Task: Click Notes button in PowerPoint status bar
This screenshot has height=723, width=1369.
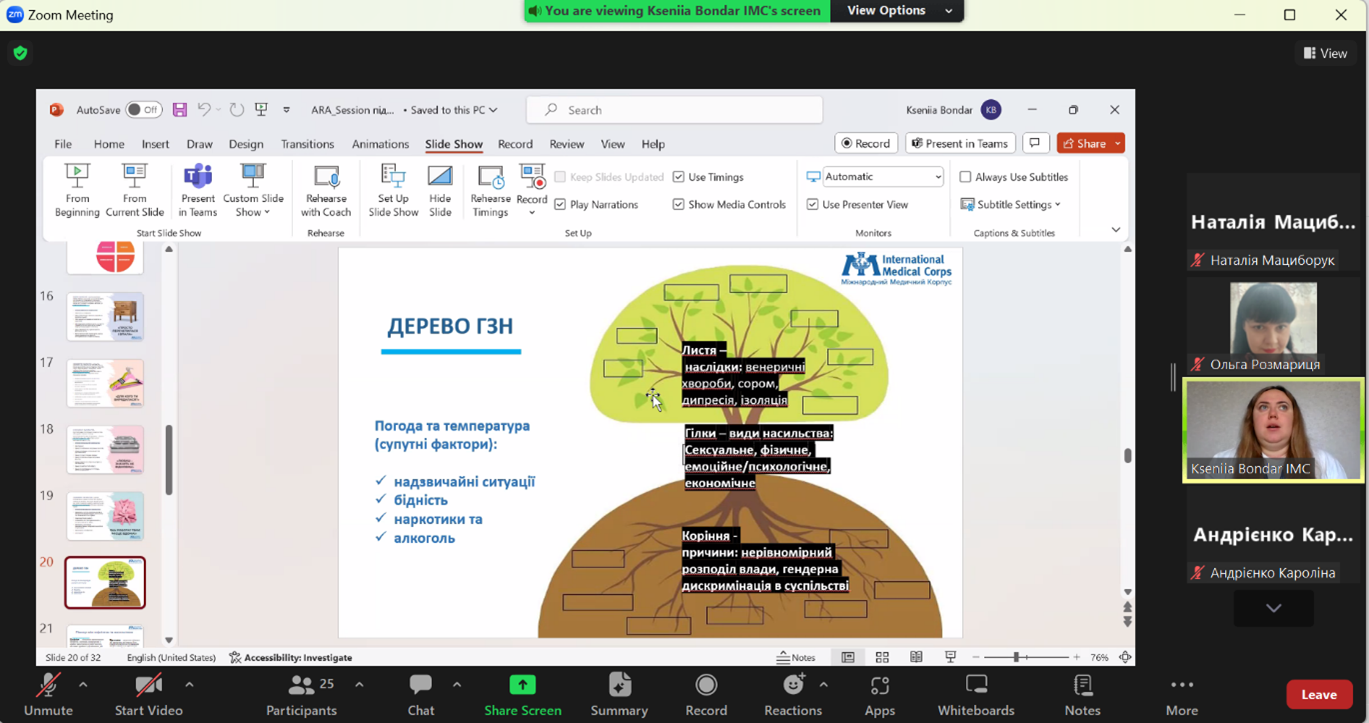Action: click(797, 657)
